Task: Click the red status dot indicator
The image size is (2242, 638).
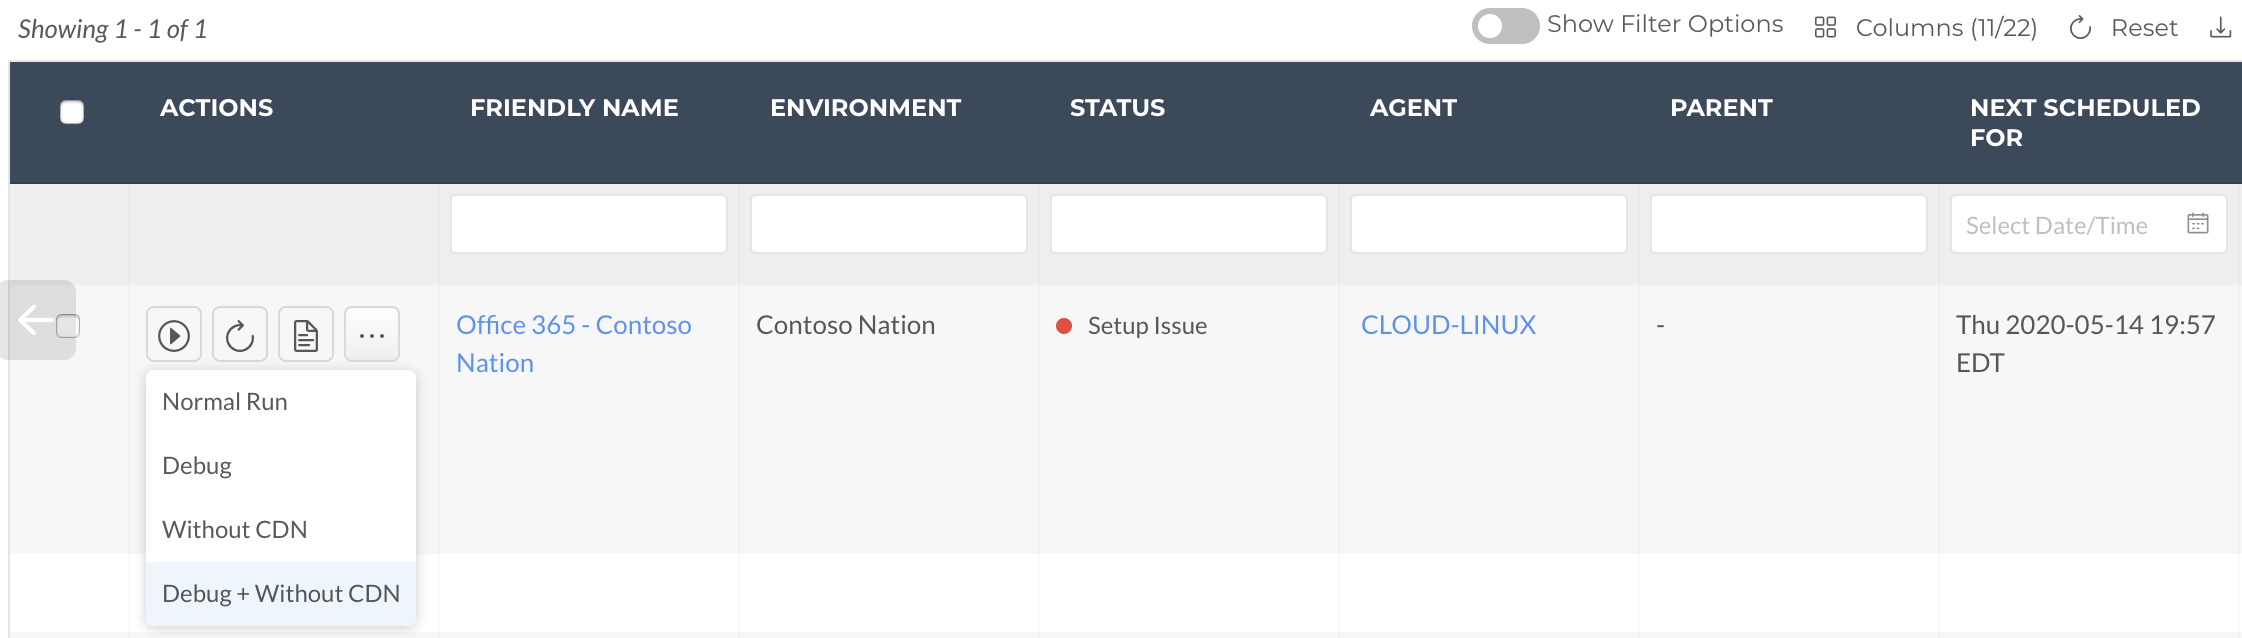Action: pos(1064,326)
